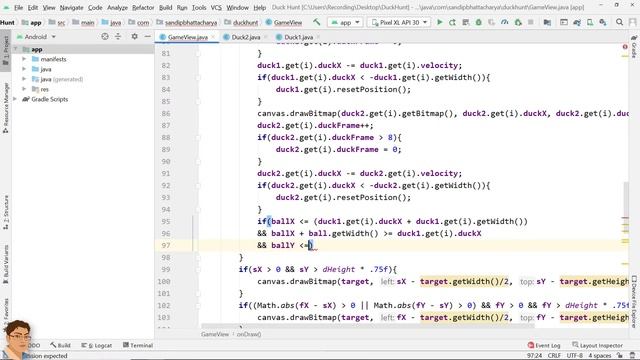Viewport: 640px width, 360px height.
Task: Close the GameView.java tab
Action: pyautogui.click(x=213, y=37)
